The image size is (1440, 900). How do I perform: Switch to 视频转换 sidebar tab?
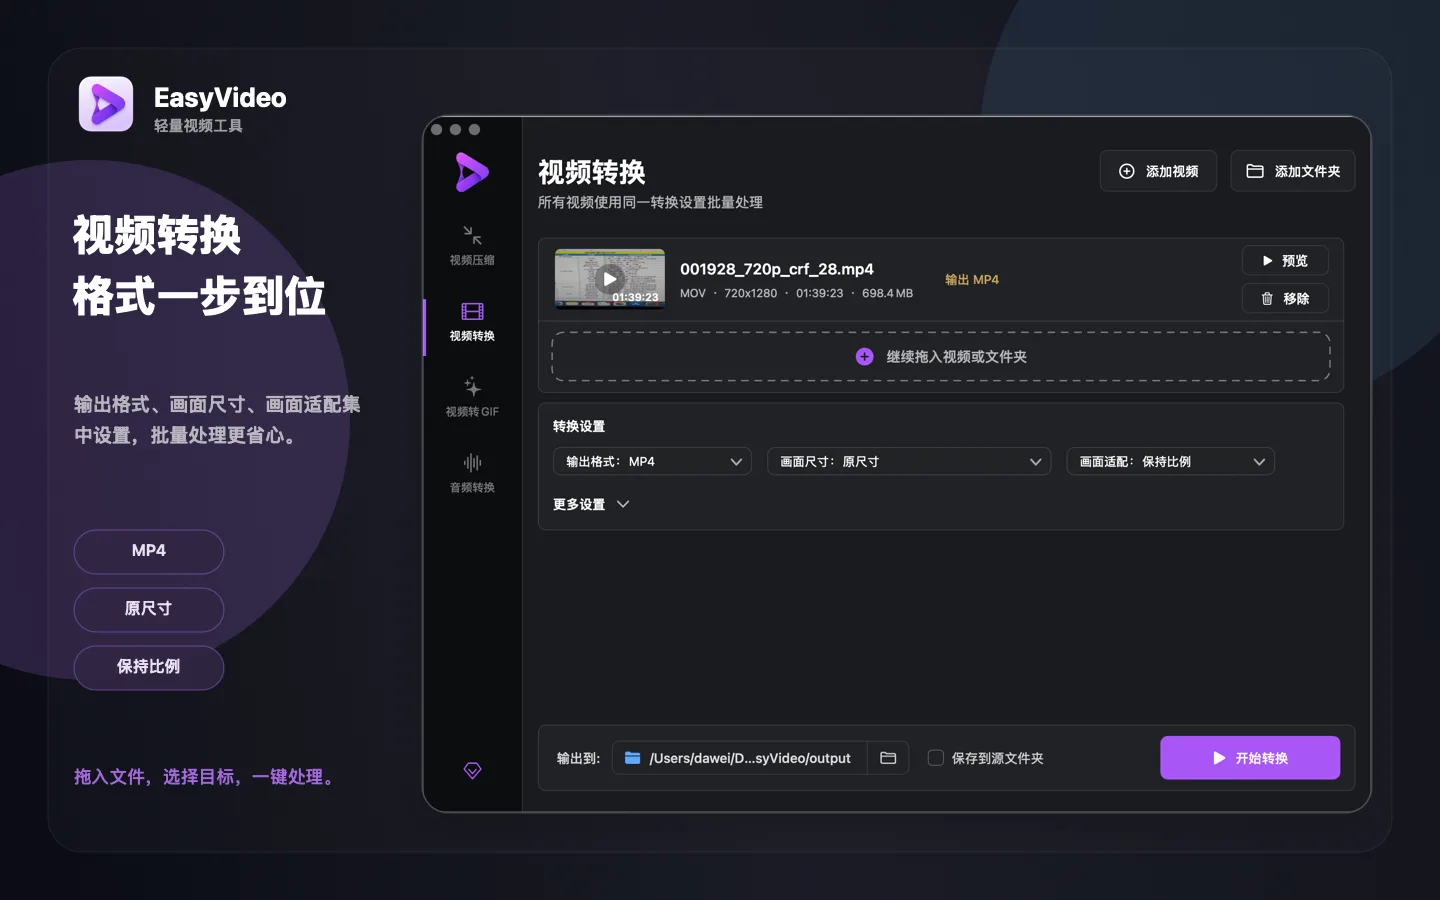(x=472, y=322)
